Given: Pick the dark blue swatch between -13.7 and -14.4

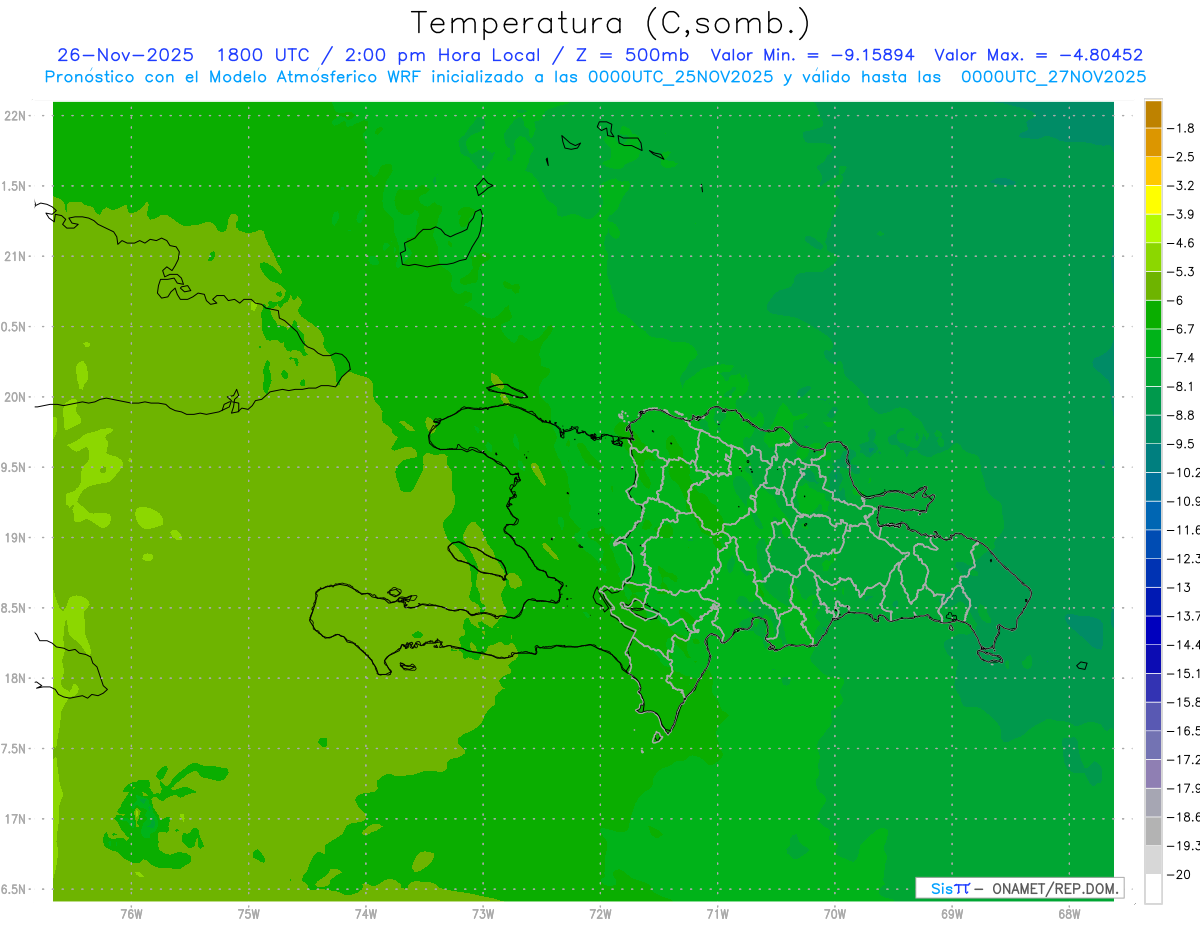Looking at the screenshot, I should click(1153, 630).
